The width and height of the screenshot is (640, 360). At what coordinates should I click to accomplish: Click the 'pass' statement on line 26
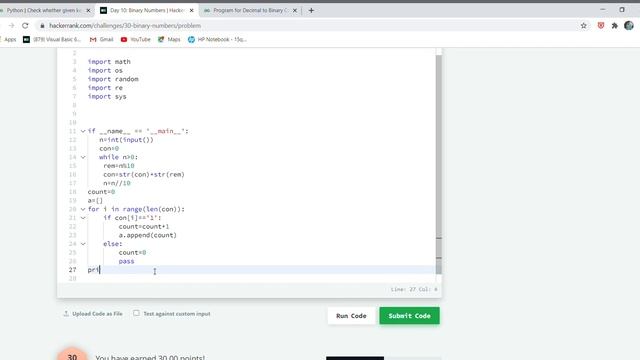pyautogui.click(x=127, y=261)
